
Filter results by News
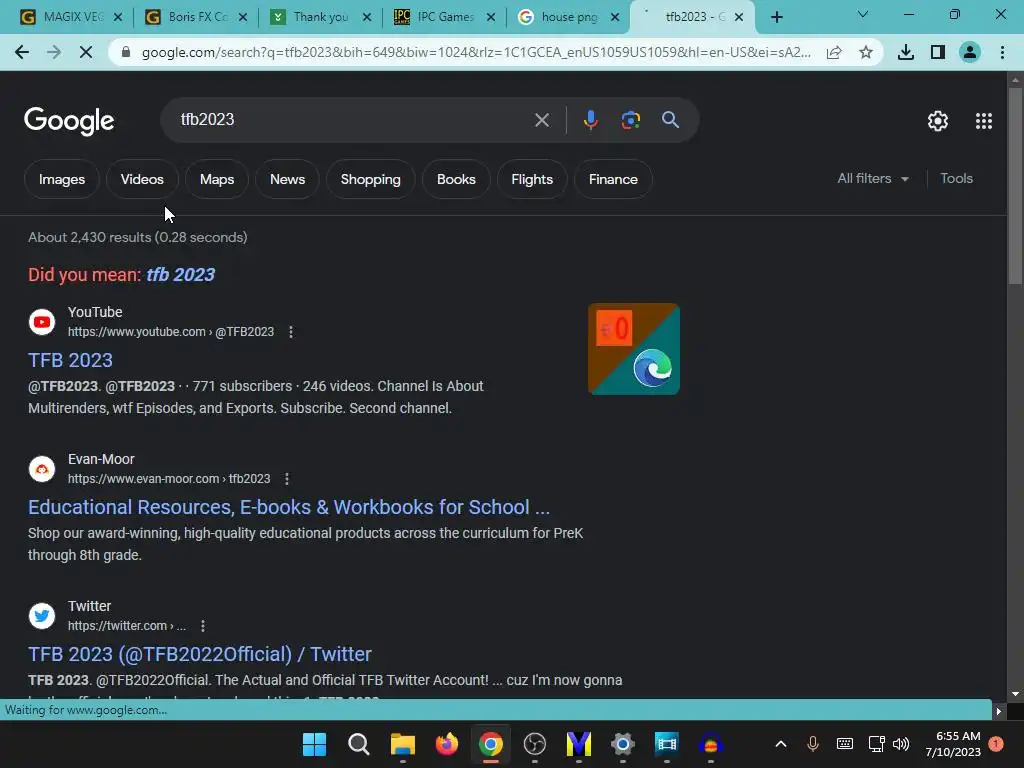click(x=287, y=179)
